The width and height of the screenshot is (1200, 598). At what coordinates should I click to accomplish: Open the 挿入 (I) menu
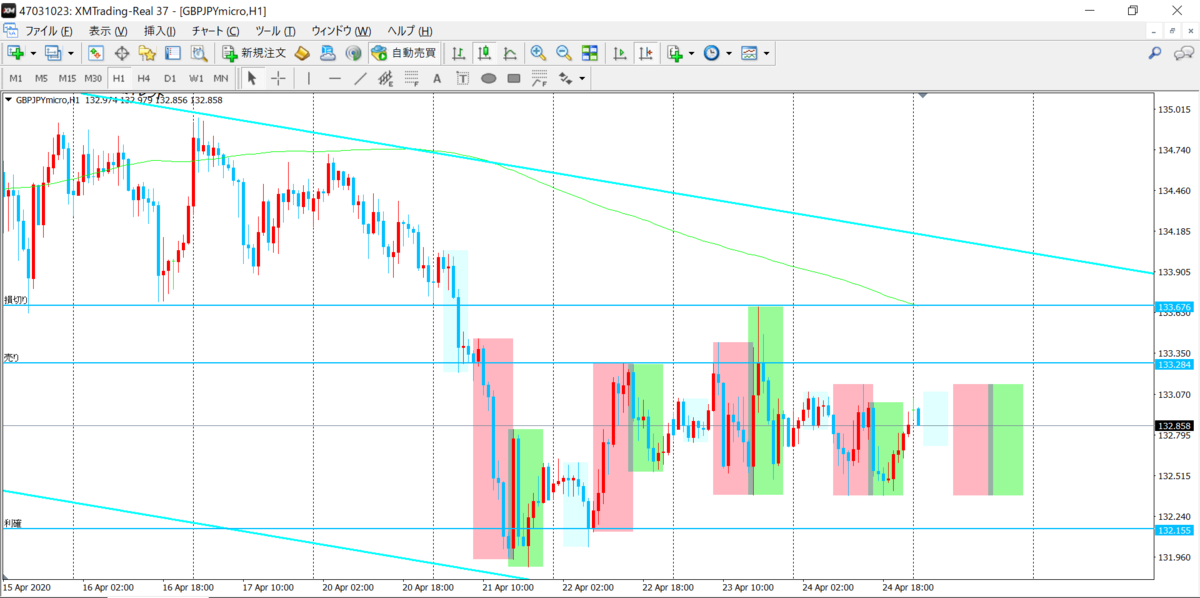160,31
